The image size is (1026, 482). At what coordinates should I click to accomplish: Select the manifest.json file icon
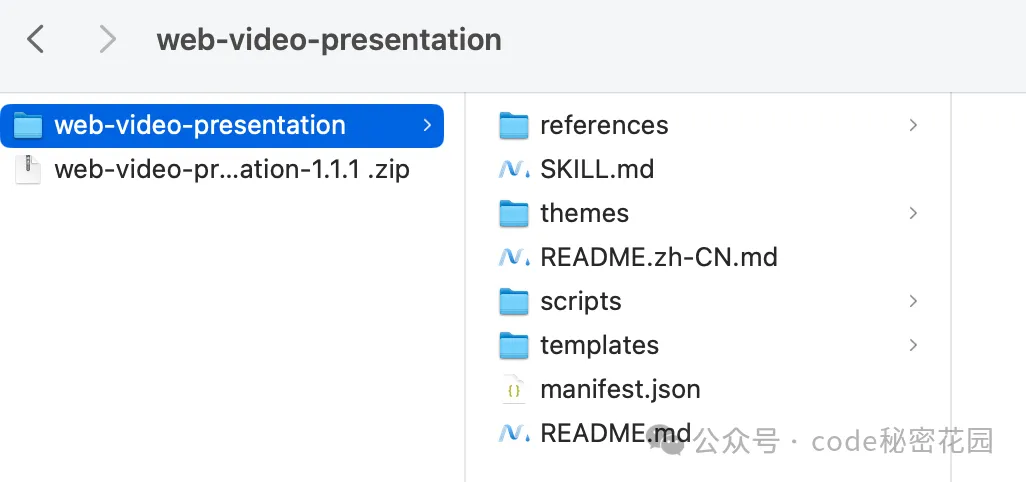point(514,390)
